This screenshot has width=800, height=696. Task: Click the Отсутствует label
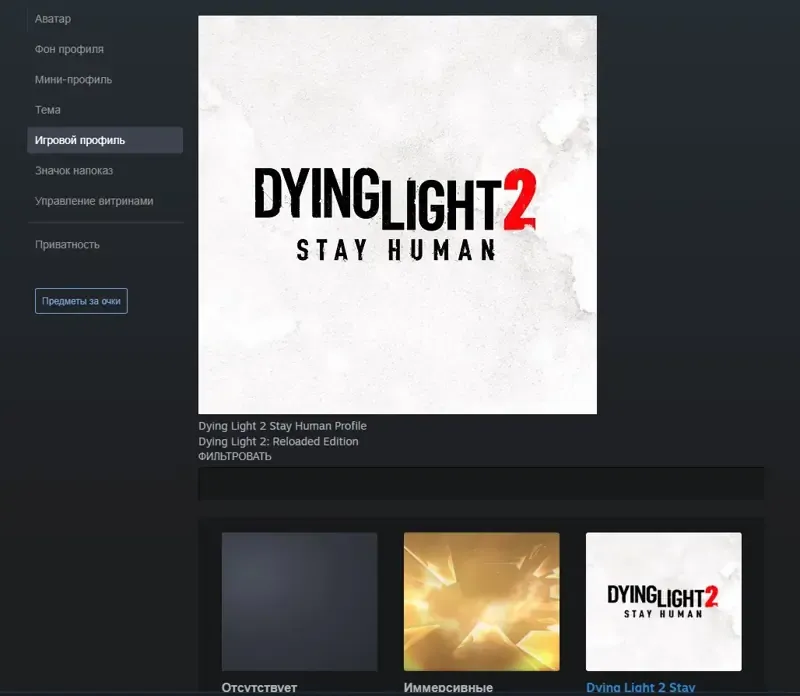(259, 688)
